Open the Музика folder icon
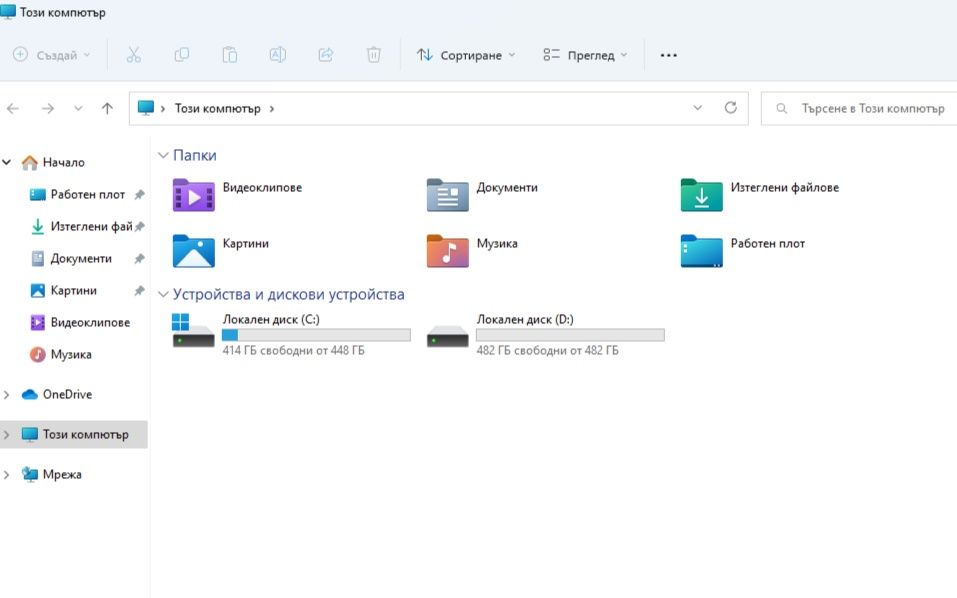957x598 pixels. tap(447, 251)
